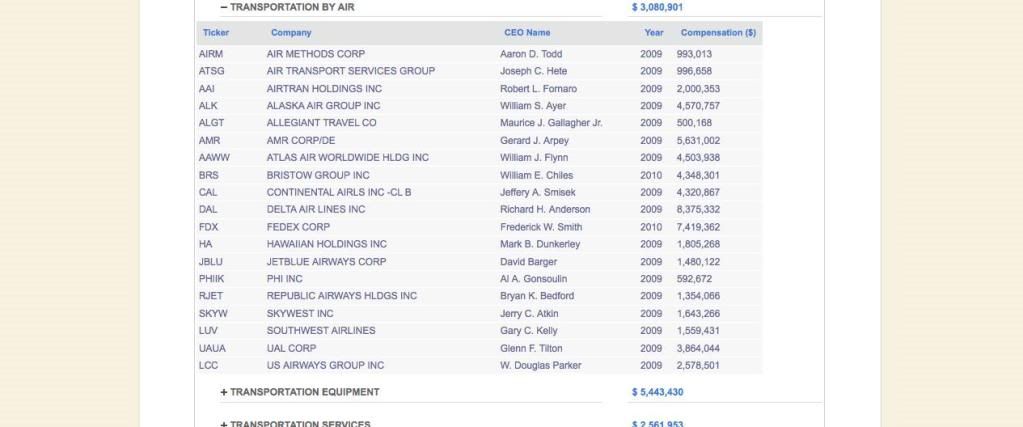Select CEO Maurice J. Gallagher Jr.
Screen dimensions: 1023x427
(x=551, y=123)
